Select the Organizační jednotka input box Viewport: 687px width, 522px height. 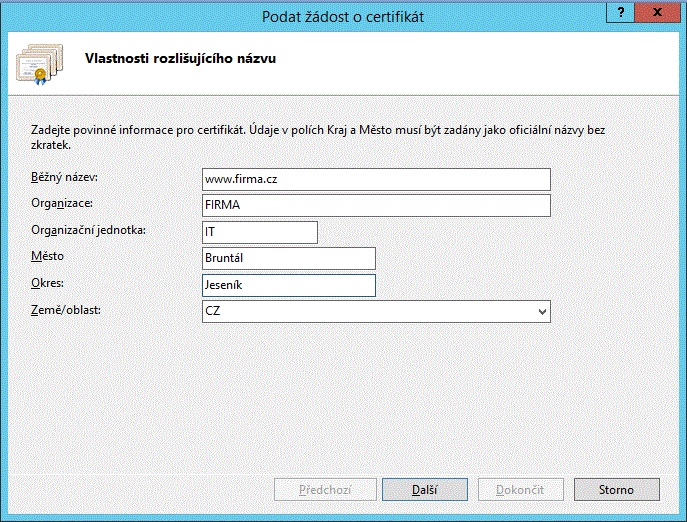(259, 232)
